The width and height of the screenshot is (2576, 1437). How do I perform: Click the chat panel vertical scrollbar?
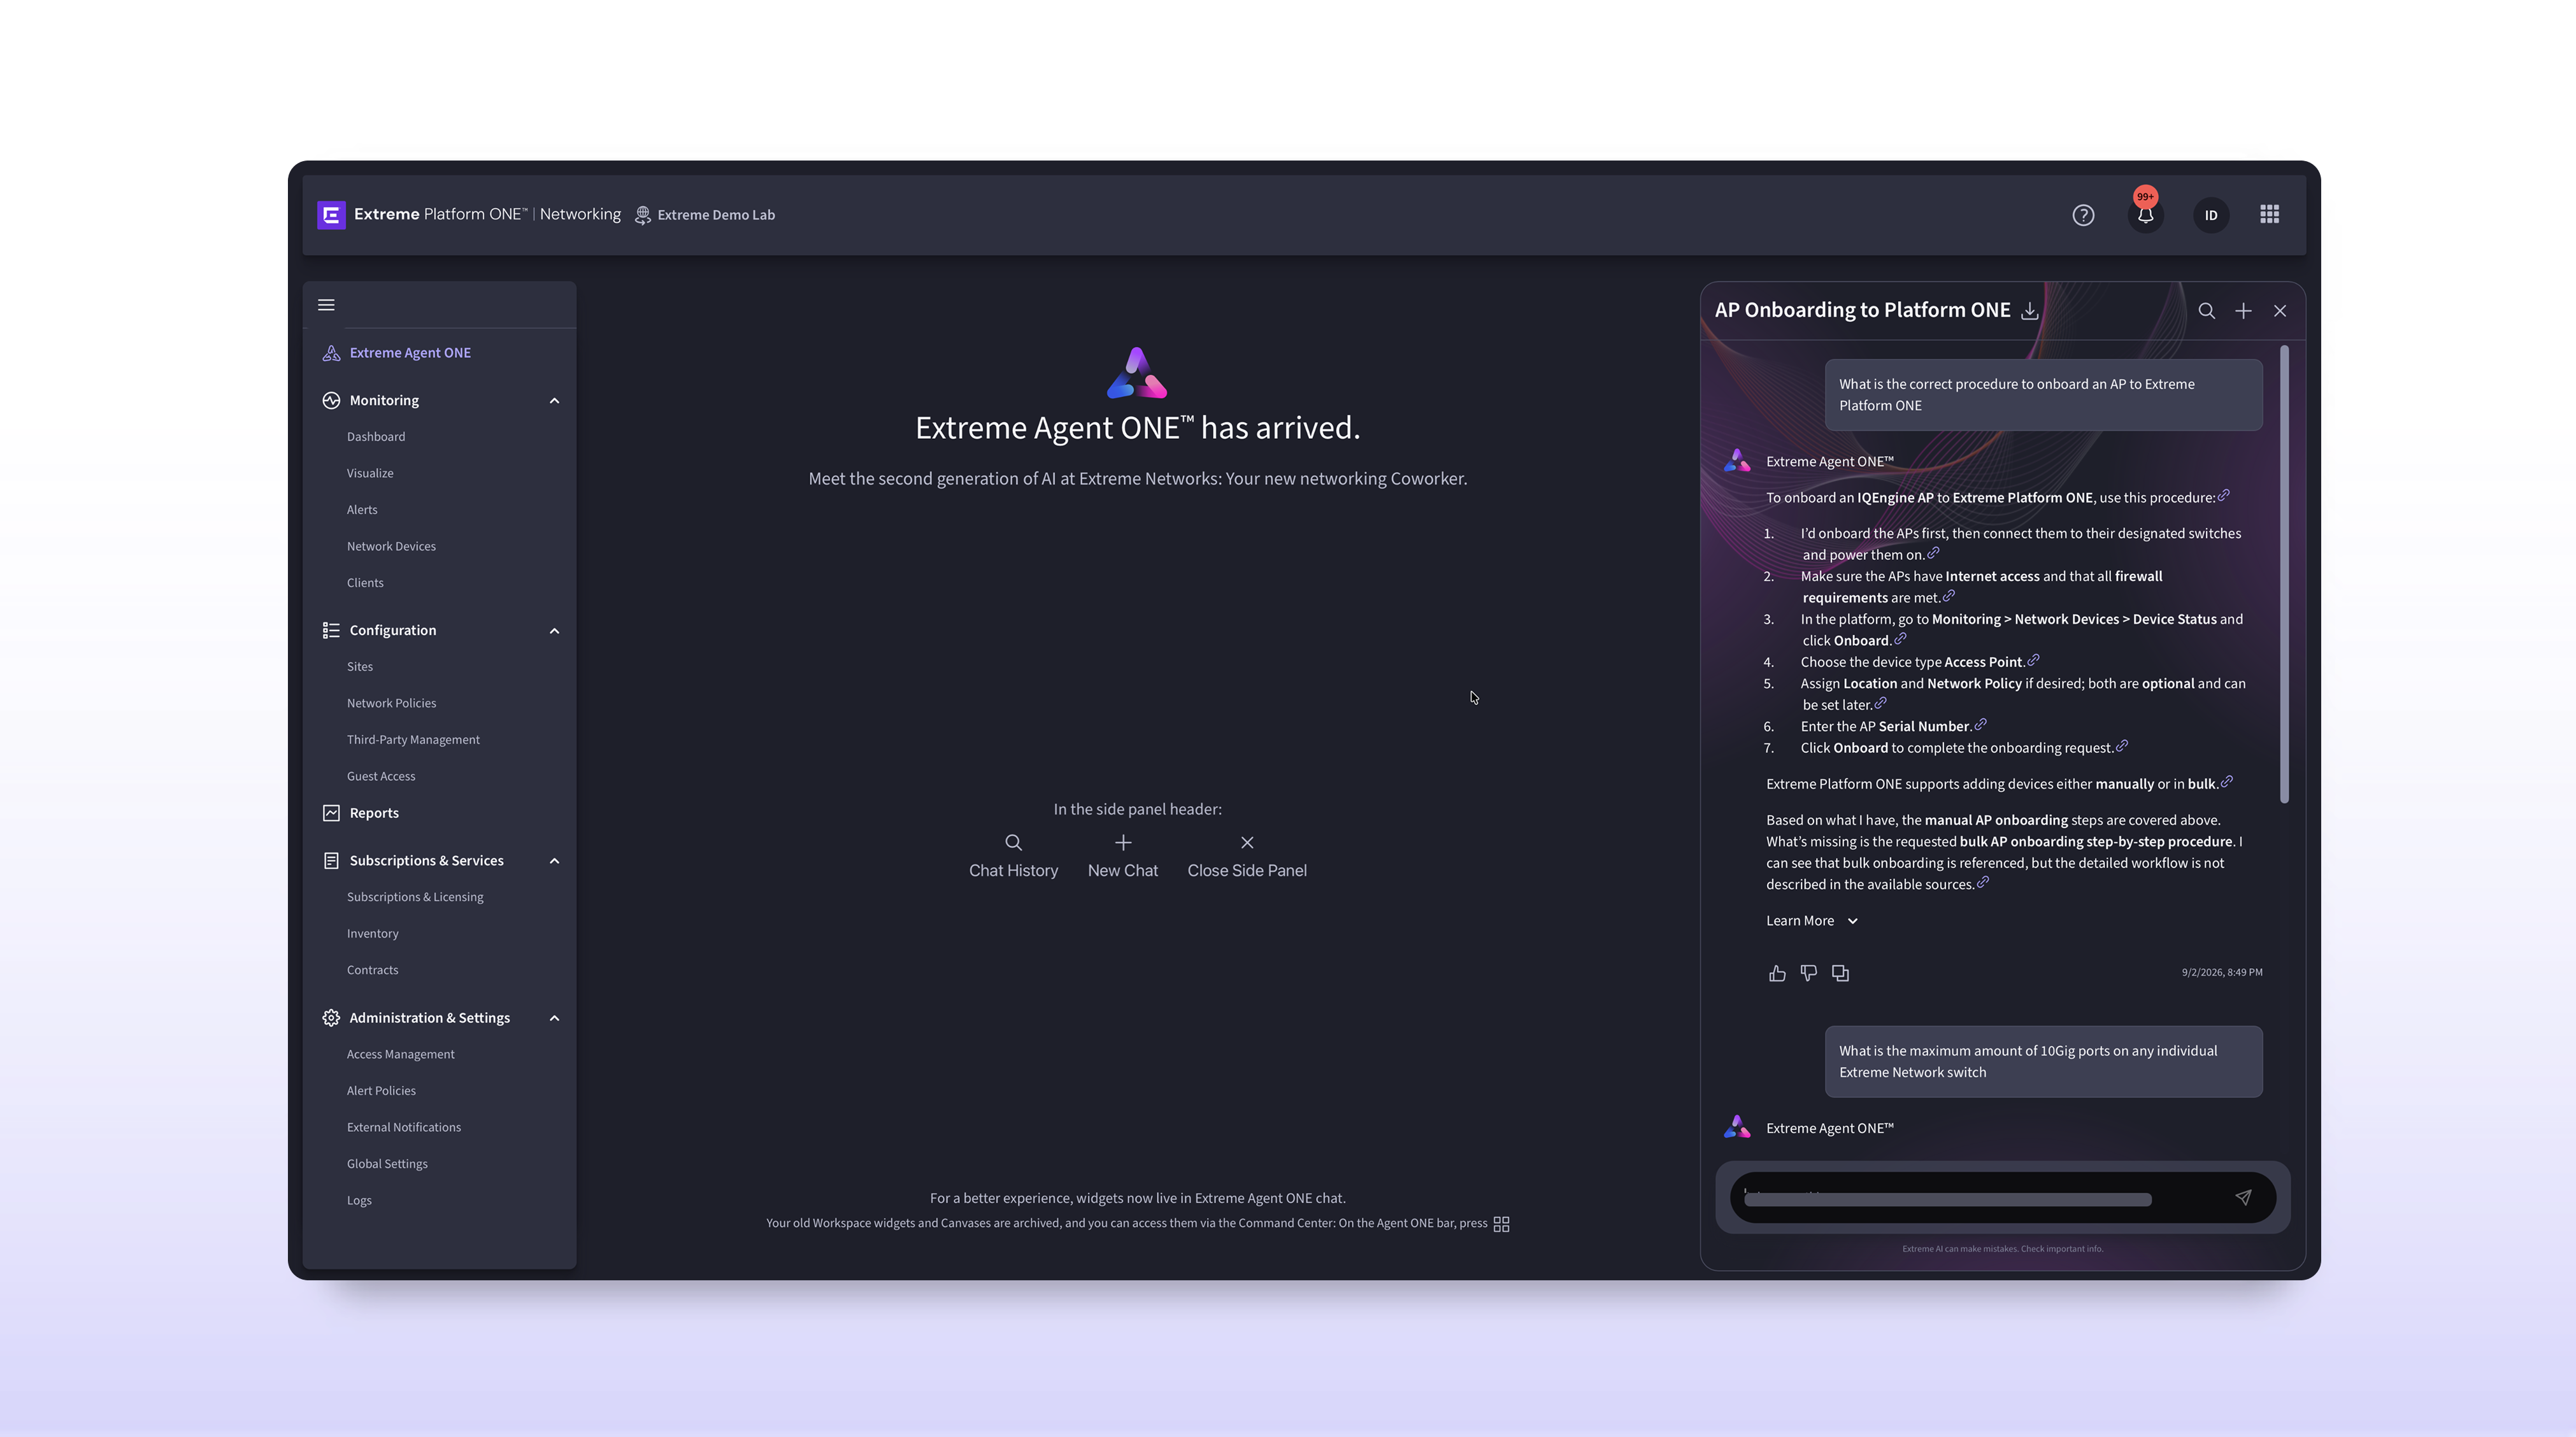click(x=2284, y=575)
